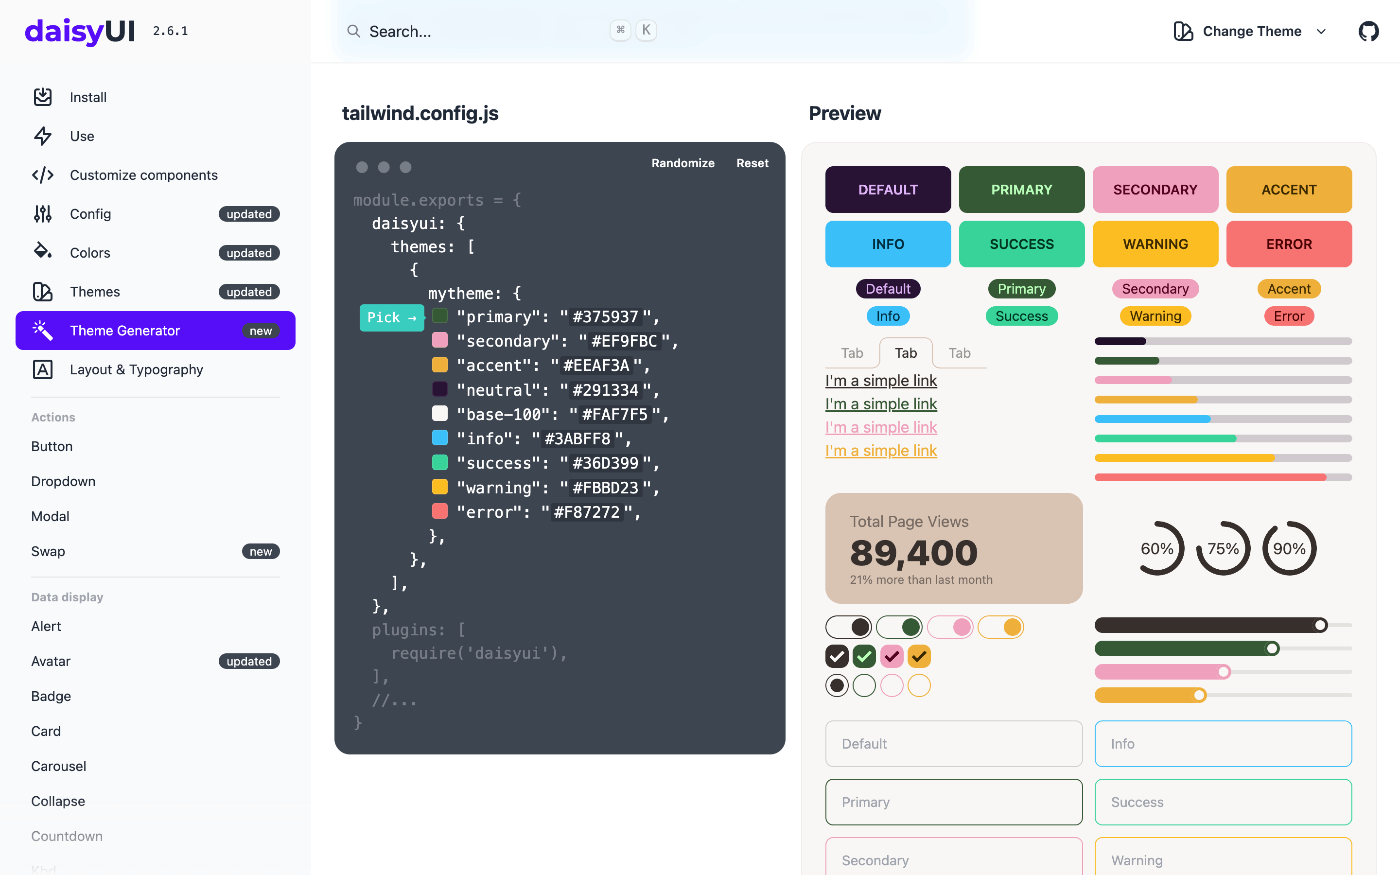The width and height of the screenshot is (1400, 875).
Task: Click the magic wand Theme Generator icon
Action: [x=43, y=330]
